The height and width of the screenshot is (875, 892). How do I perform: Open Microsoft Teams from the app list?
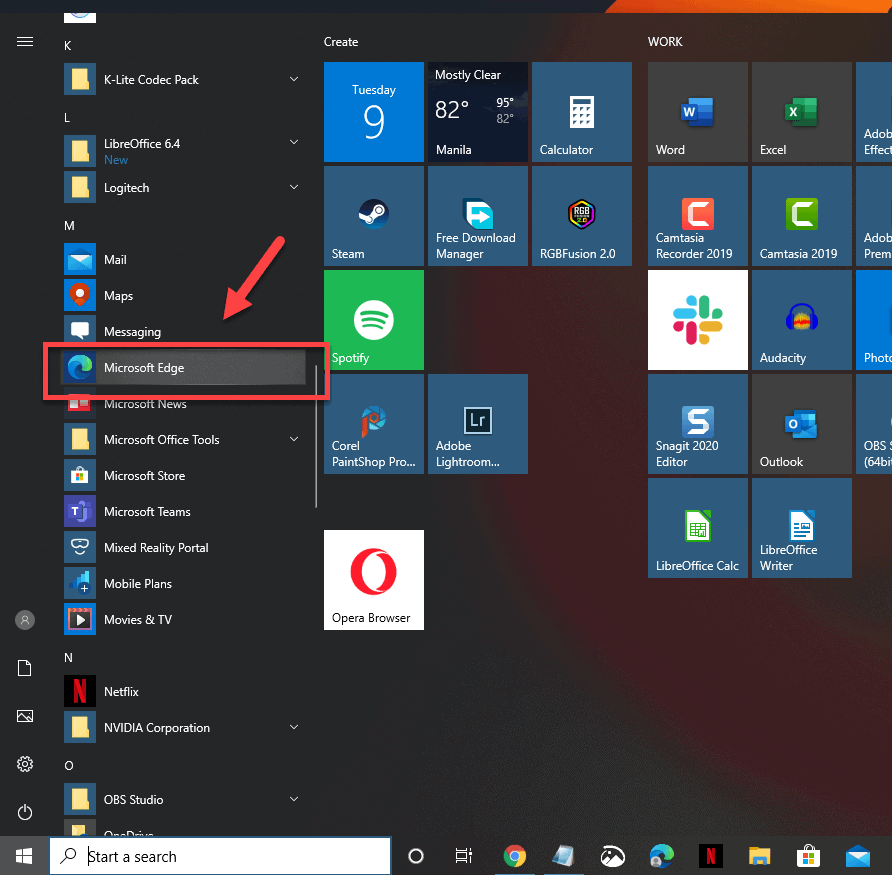[185, 511]
